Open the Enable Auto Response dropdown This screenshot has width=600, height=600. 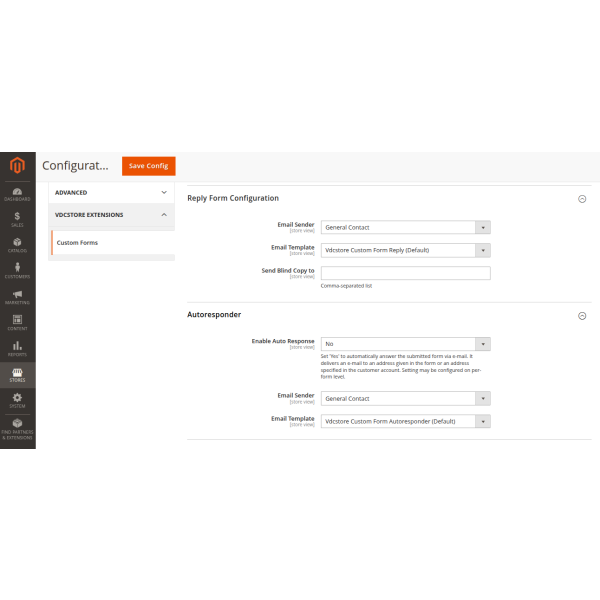(x=405, y=344)
